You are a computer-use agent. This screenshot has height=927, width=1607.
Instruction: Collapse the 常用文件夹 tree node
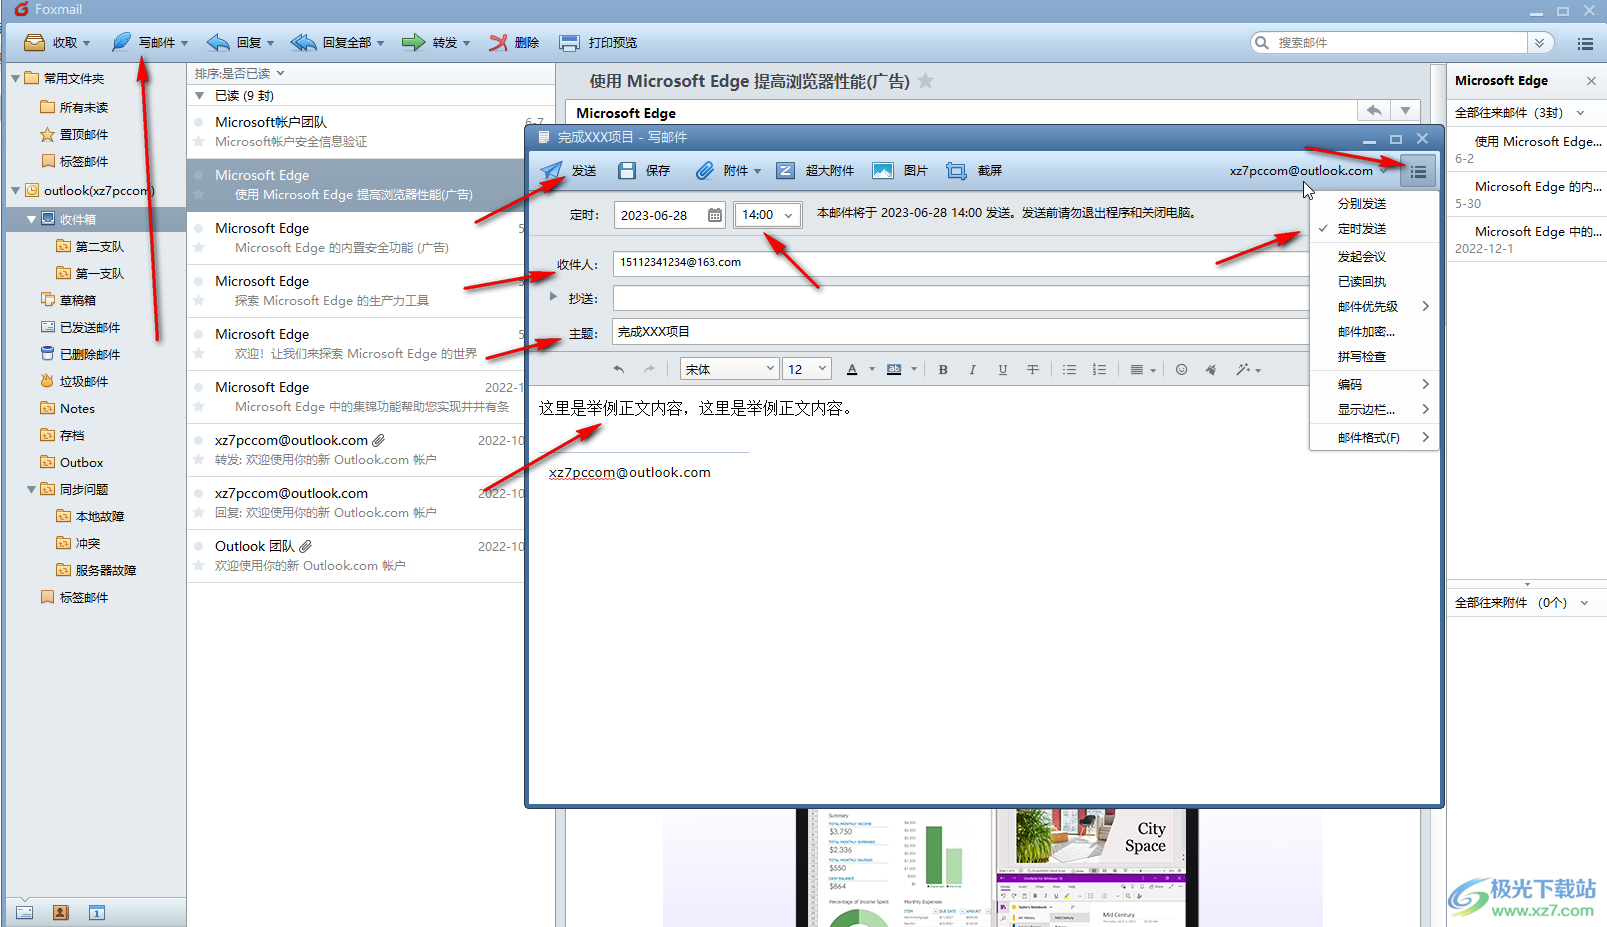[15, 78]
